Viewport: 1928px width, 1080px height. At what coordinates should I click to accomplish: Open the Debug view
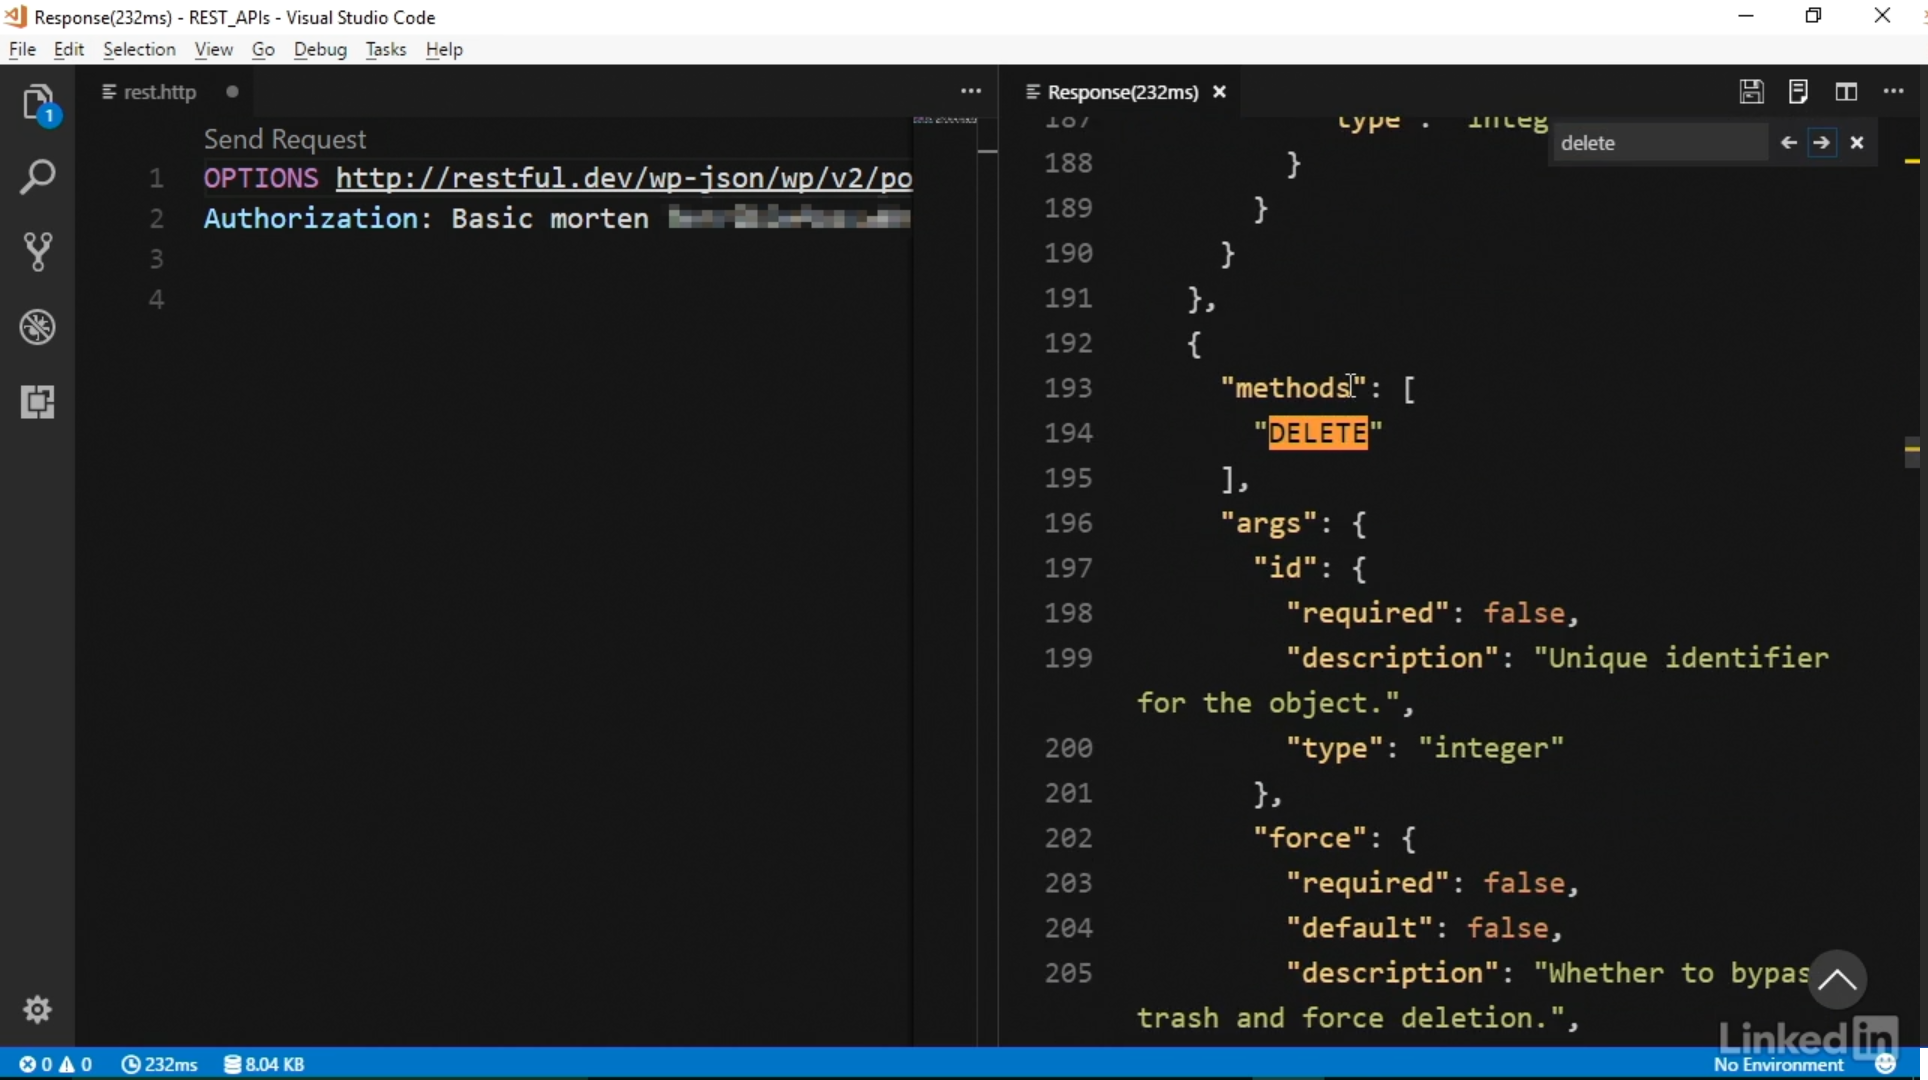tap(38, 327)
